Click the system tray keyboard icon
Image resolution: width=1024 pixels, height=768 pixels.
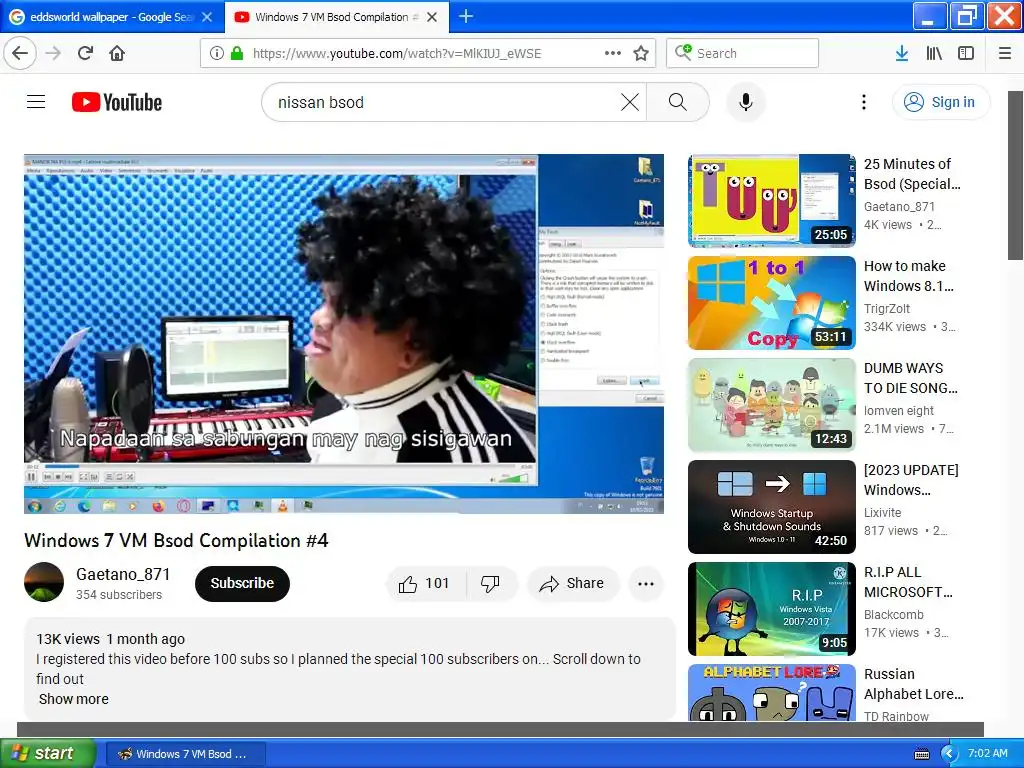(x=921, y=754)
